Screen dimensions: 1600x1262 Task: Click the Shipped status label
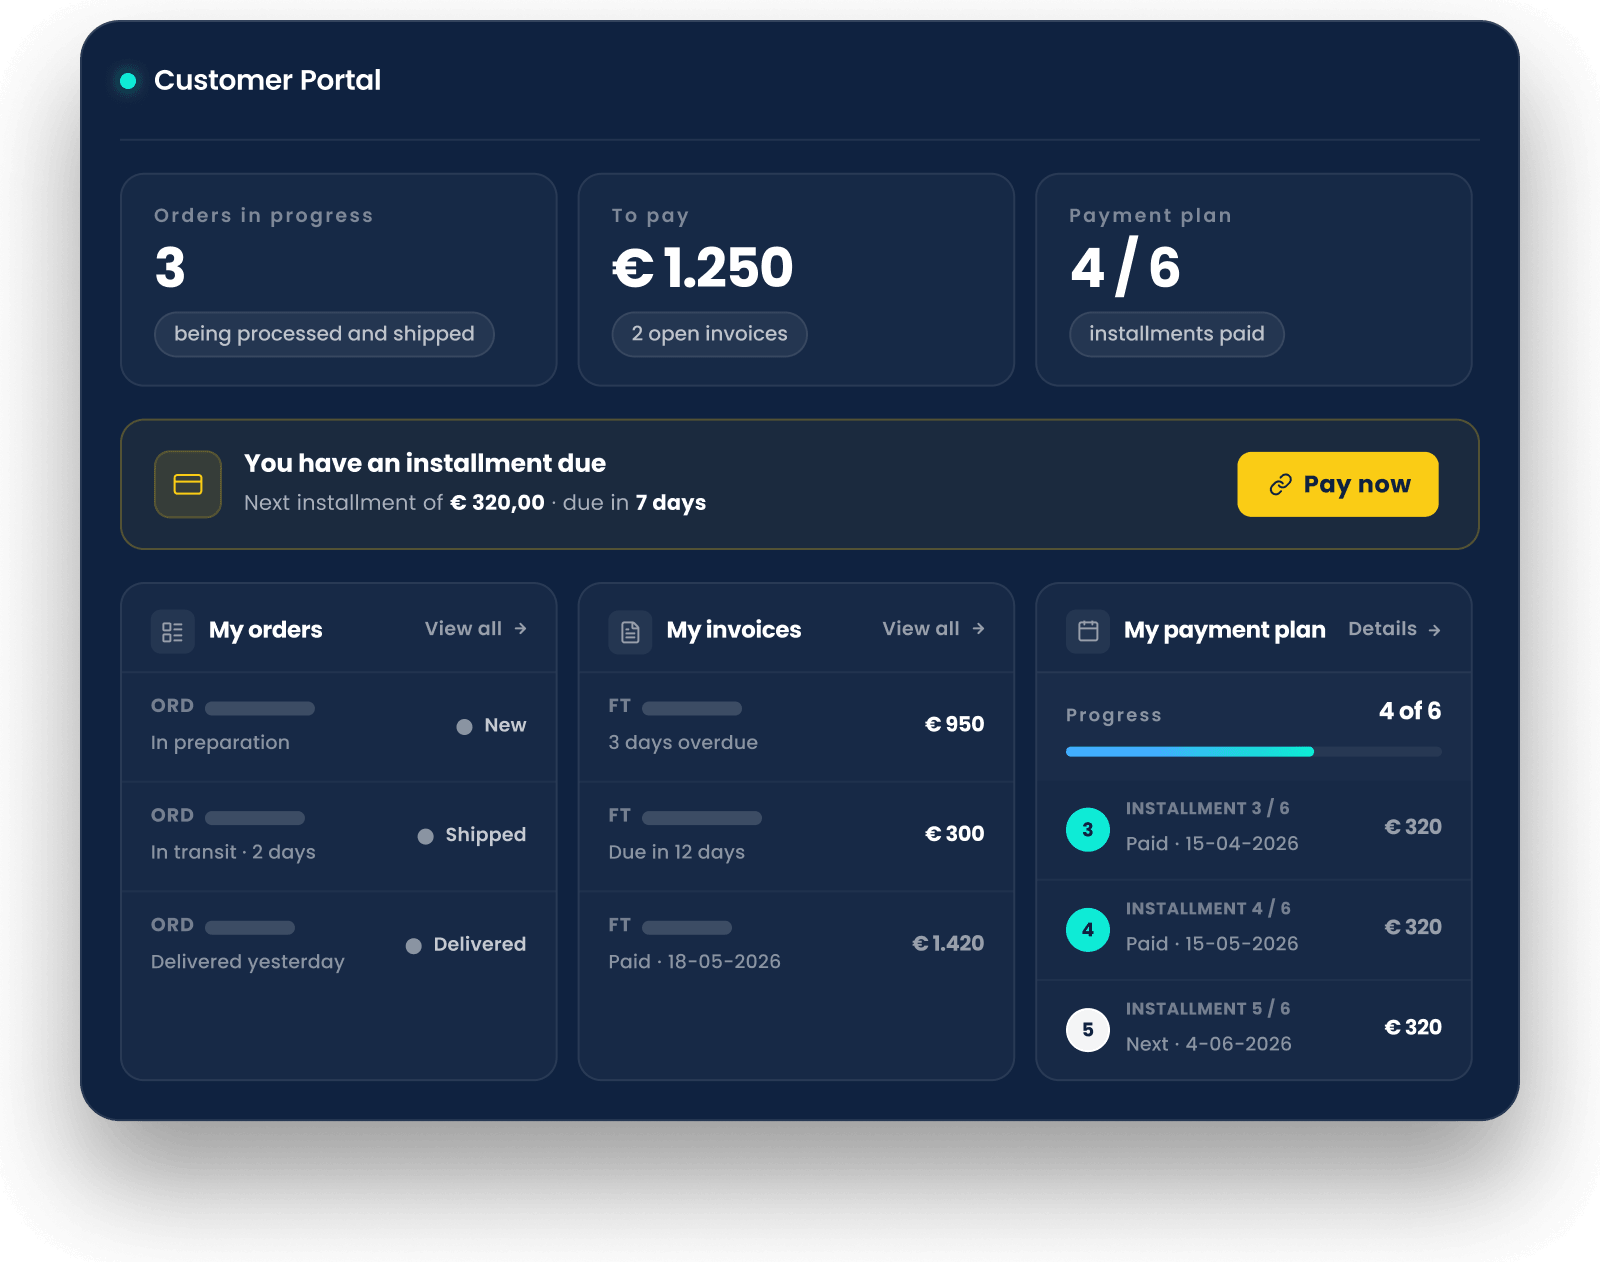coord(485,835)
